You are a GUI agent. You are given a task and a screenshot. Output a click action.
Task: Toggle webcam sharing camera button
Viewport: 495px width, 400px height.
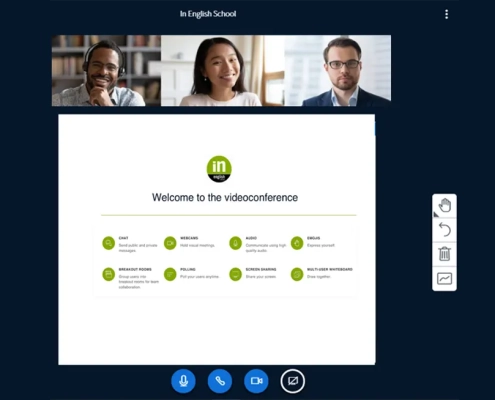point(256,381)
